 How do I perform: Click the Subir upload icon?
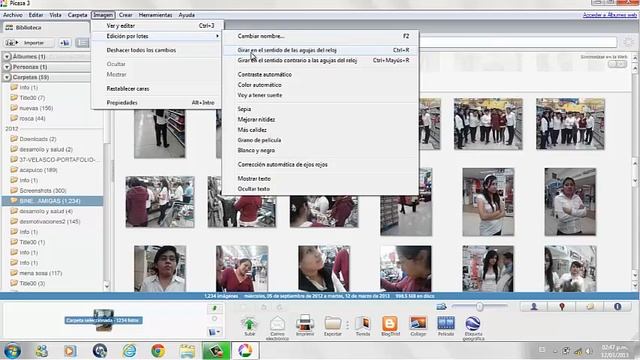click(249, 324)
